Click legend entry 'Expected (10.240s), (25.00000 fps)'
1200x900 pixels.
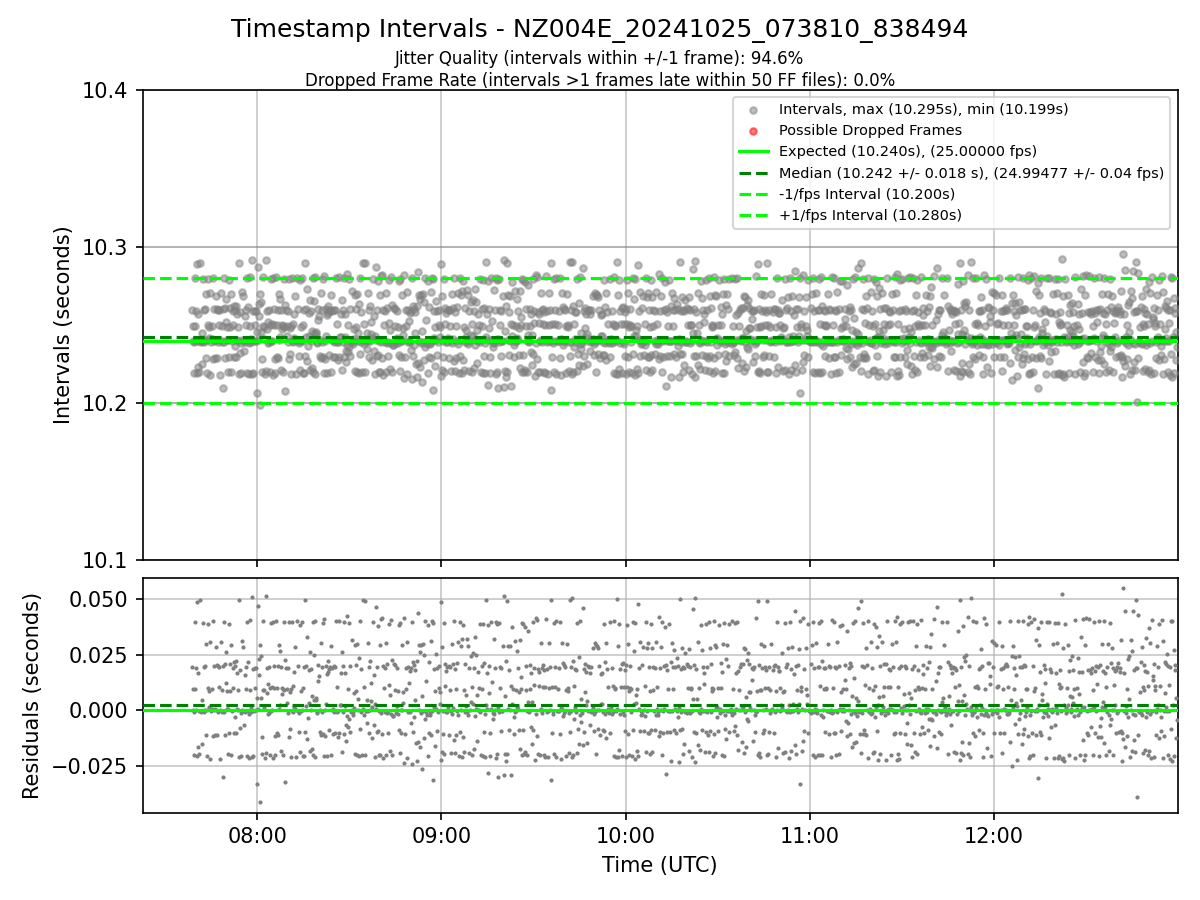907,151
